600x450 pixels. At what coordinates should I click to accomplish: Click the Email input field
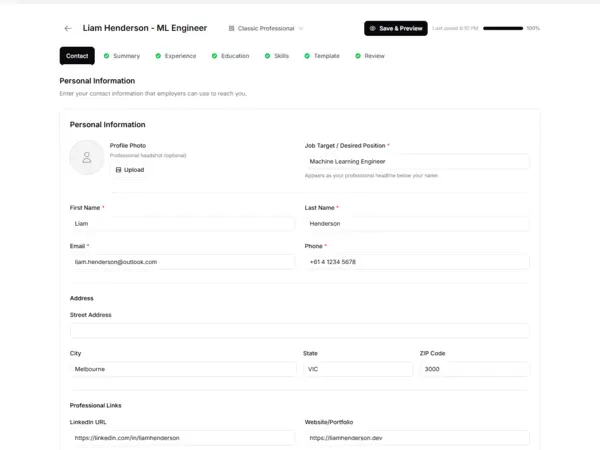(x=182, y=262)
